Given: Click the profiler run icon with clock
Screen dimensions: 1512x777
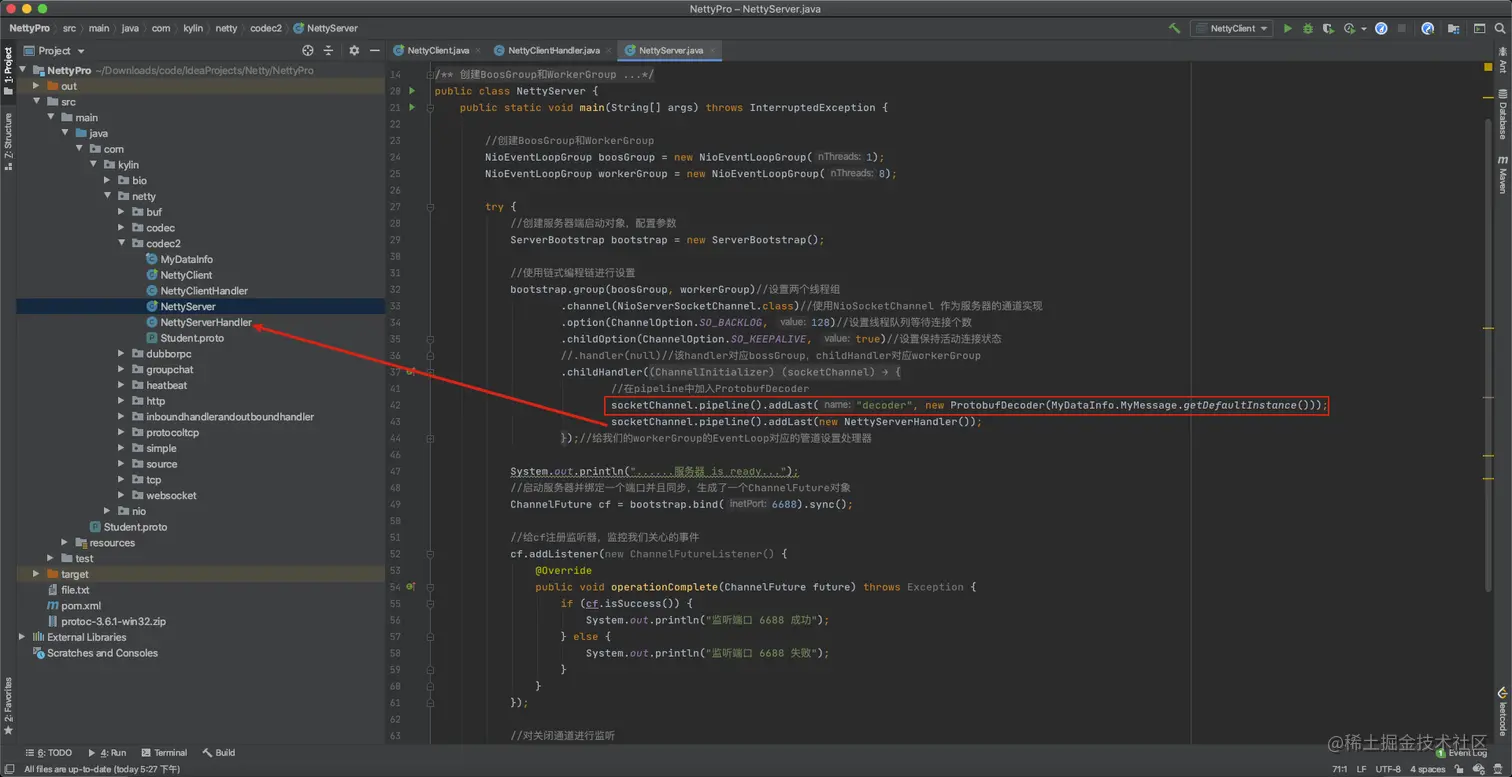Looking at the screenshot, I should click(1351, 29).
